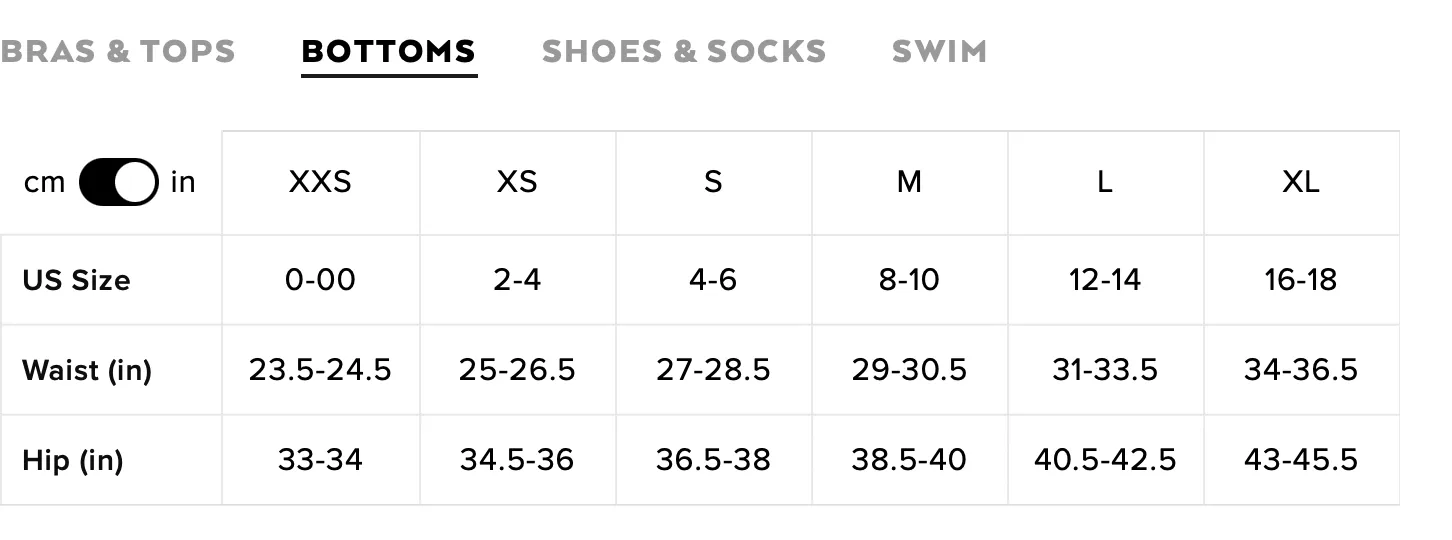The image size is (1452, 540).
Task: Click the M size column header
Action: click(x=909, y=182)
